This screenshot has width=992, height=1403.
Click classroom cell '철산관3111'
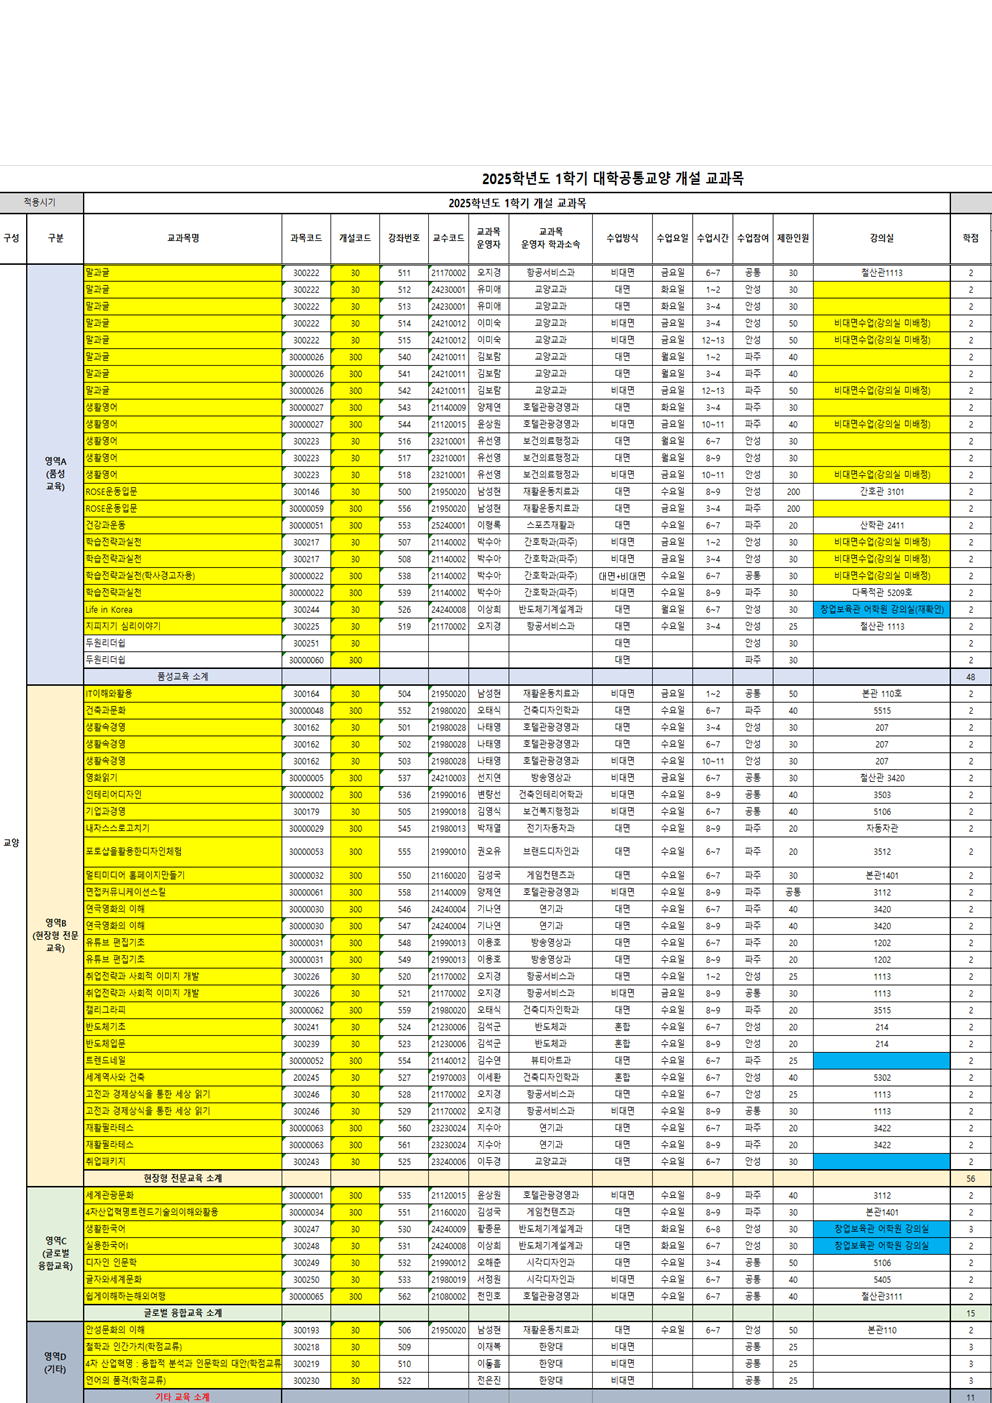tap(881, 1296)
